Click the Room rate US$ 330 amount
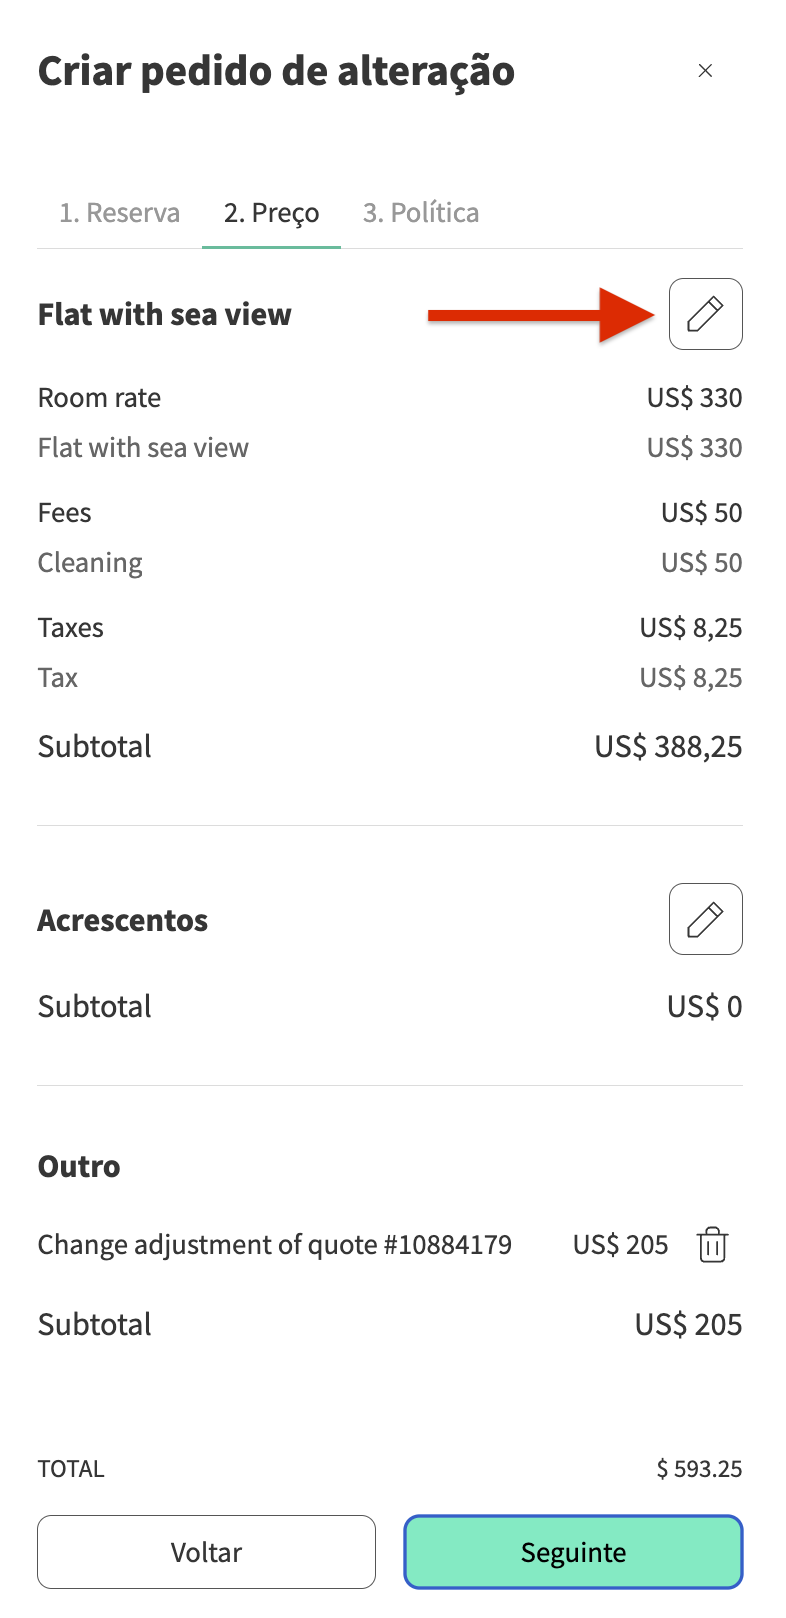The width and height of the screenshot is (786, 1618). coord(694,398)
